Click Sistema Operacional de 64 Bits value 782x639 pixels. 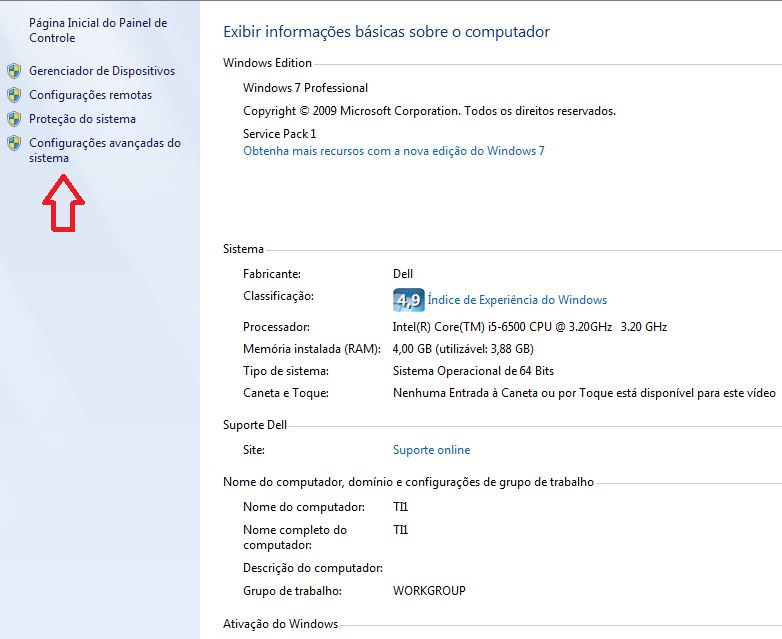473,371
